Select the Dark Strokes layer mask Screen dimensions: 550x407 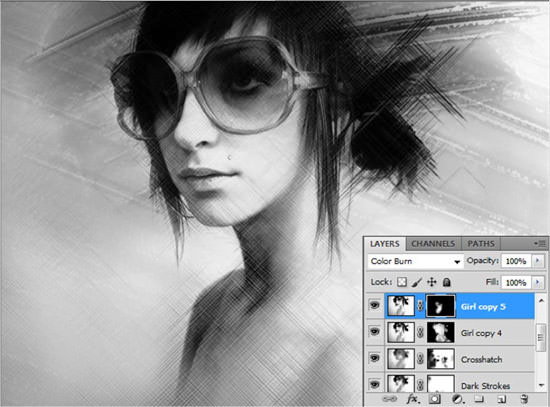[x=441, y=383]
